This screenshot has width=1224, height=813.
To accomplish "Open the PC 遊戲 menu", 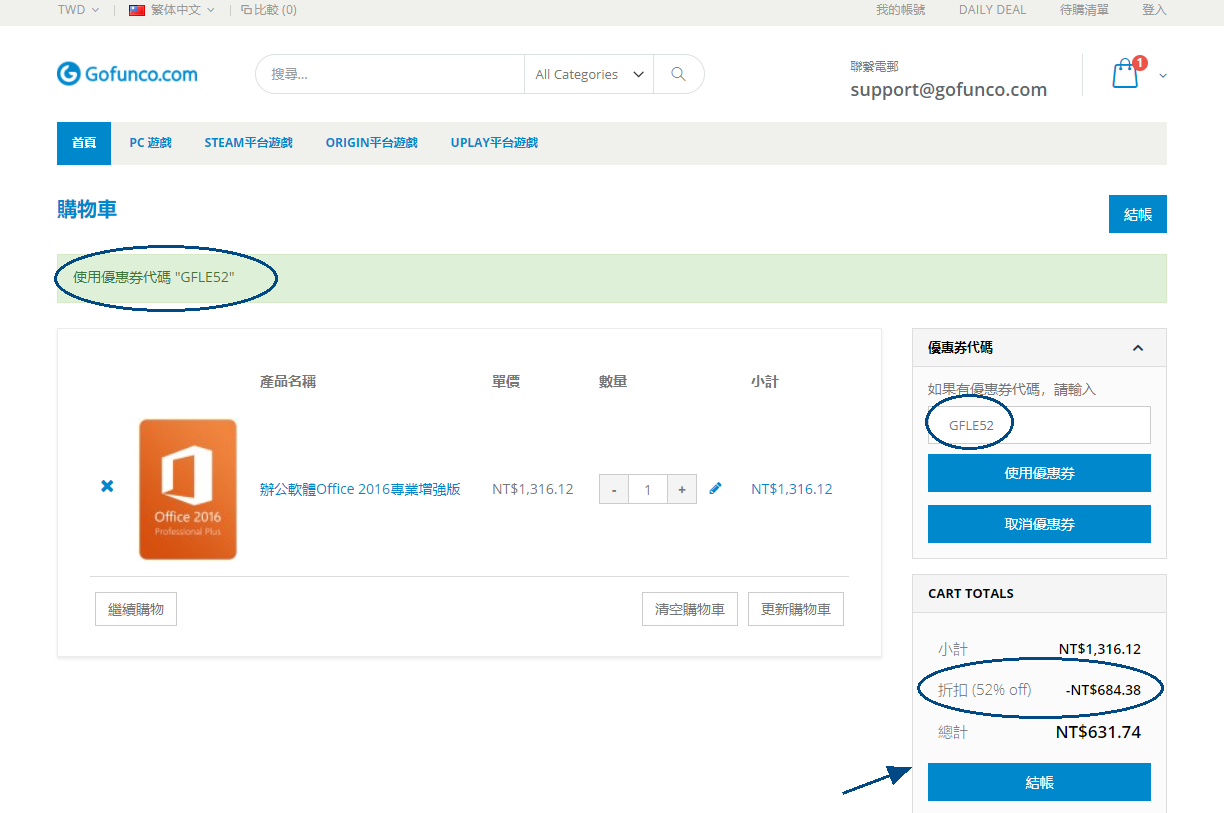I will coord(150,143).
